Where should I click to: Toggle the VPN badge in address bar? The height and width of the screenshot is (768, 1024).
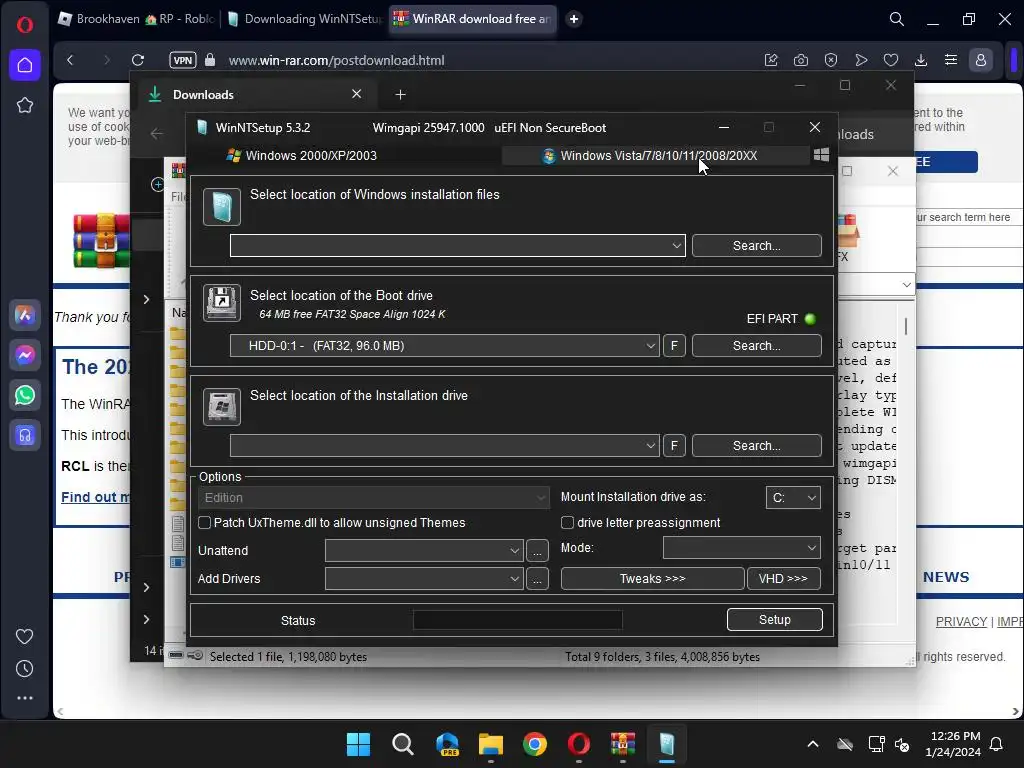coord(183,60)
